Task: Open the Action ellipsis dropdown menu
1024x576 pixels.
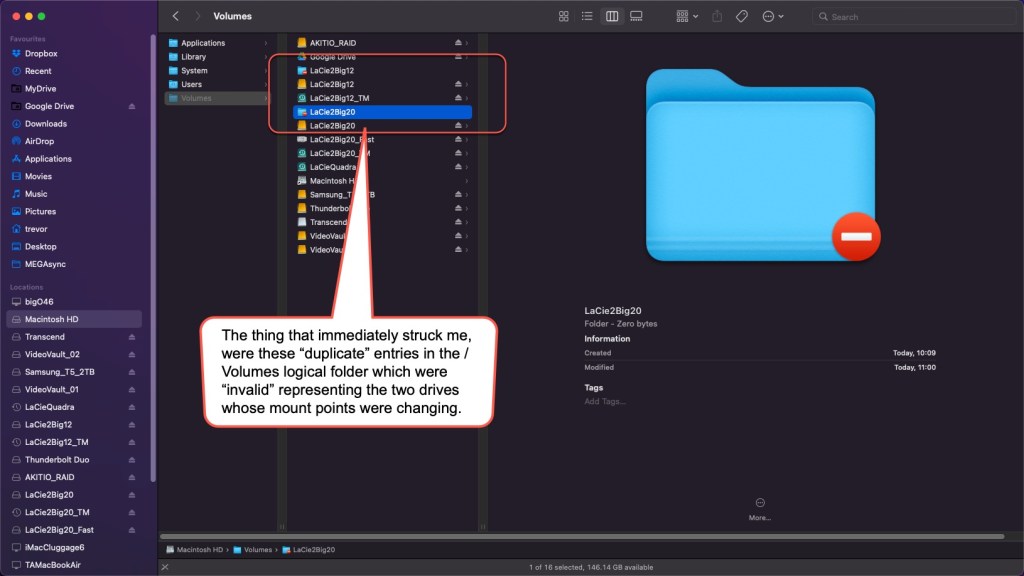Action: coord(772,17)
